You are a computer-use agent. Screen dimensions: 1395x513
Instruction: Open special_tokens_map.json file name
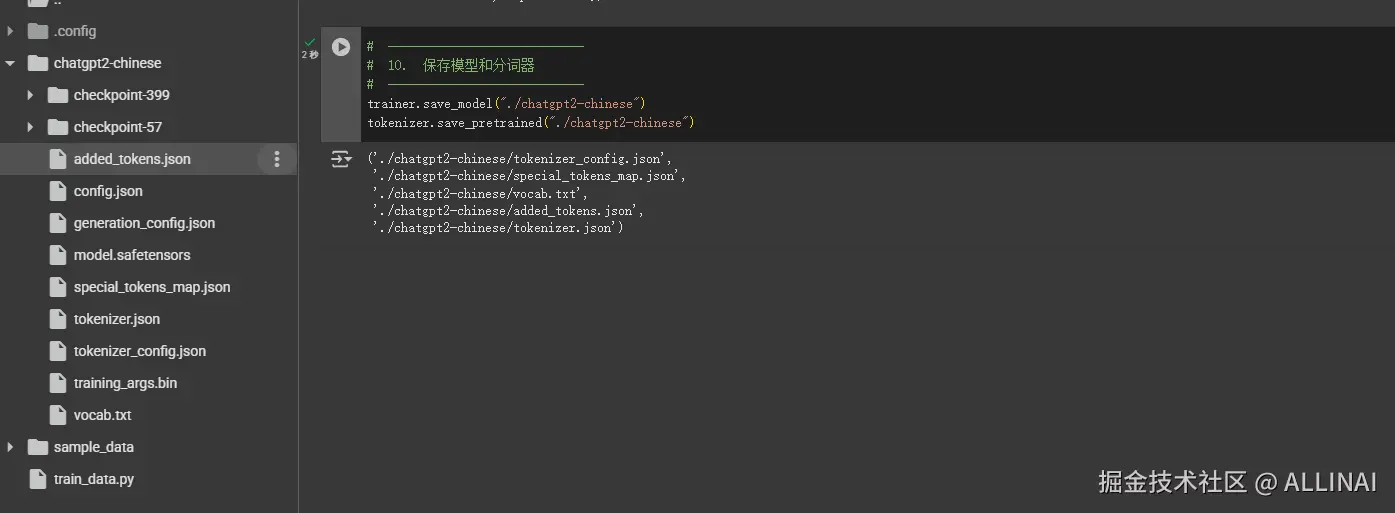(x=152, y=287)
